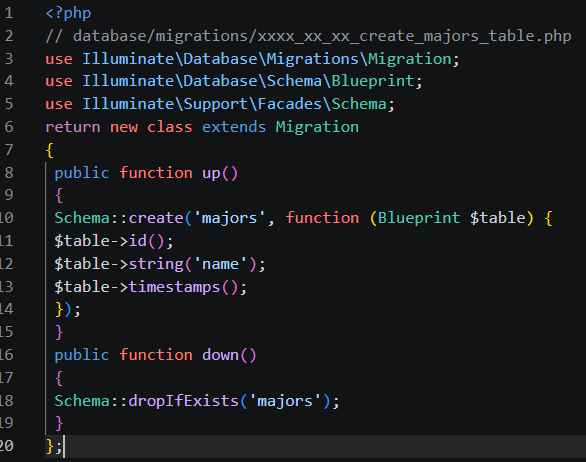This screenshot has width=586, height=462.
Task: Click 'Migrations\Migration' use statement on line 3
Action: pos(359,59)
